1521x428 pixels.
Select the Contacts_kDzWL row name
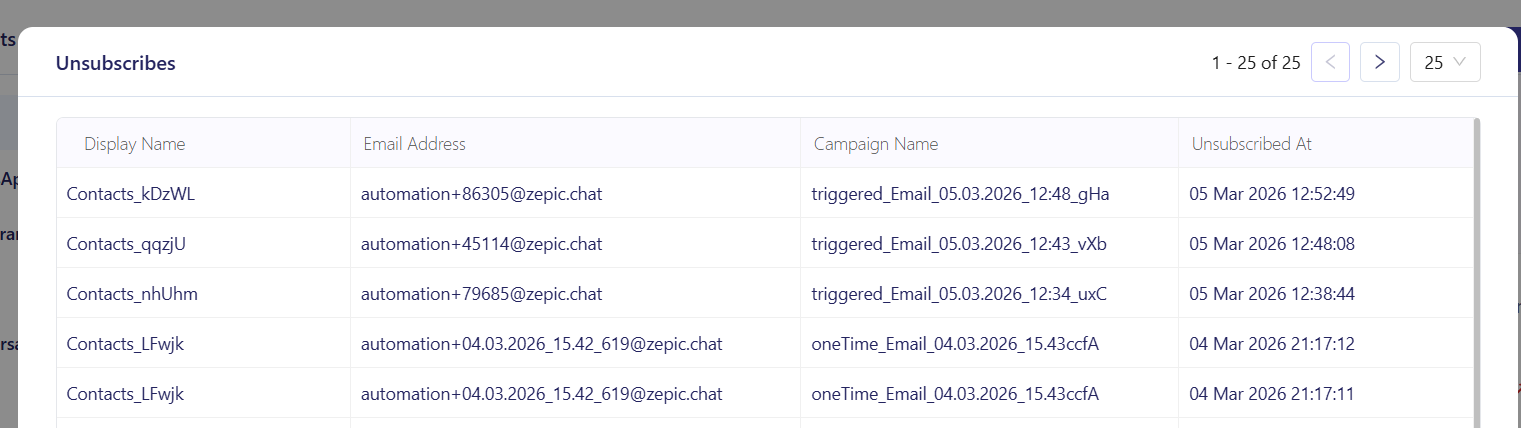(130, 194)
